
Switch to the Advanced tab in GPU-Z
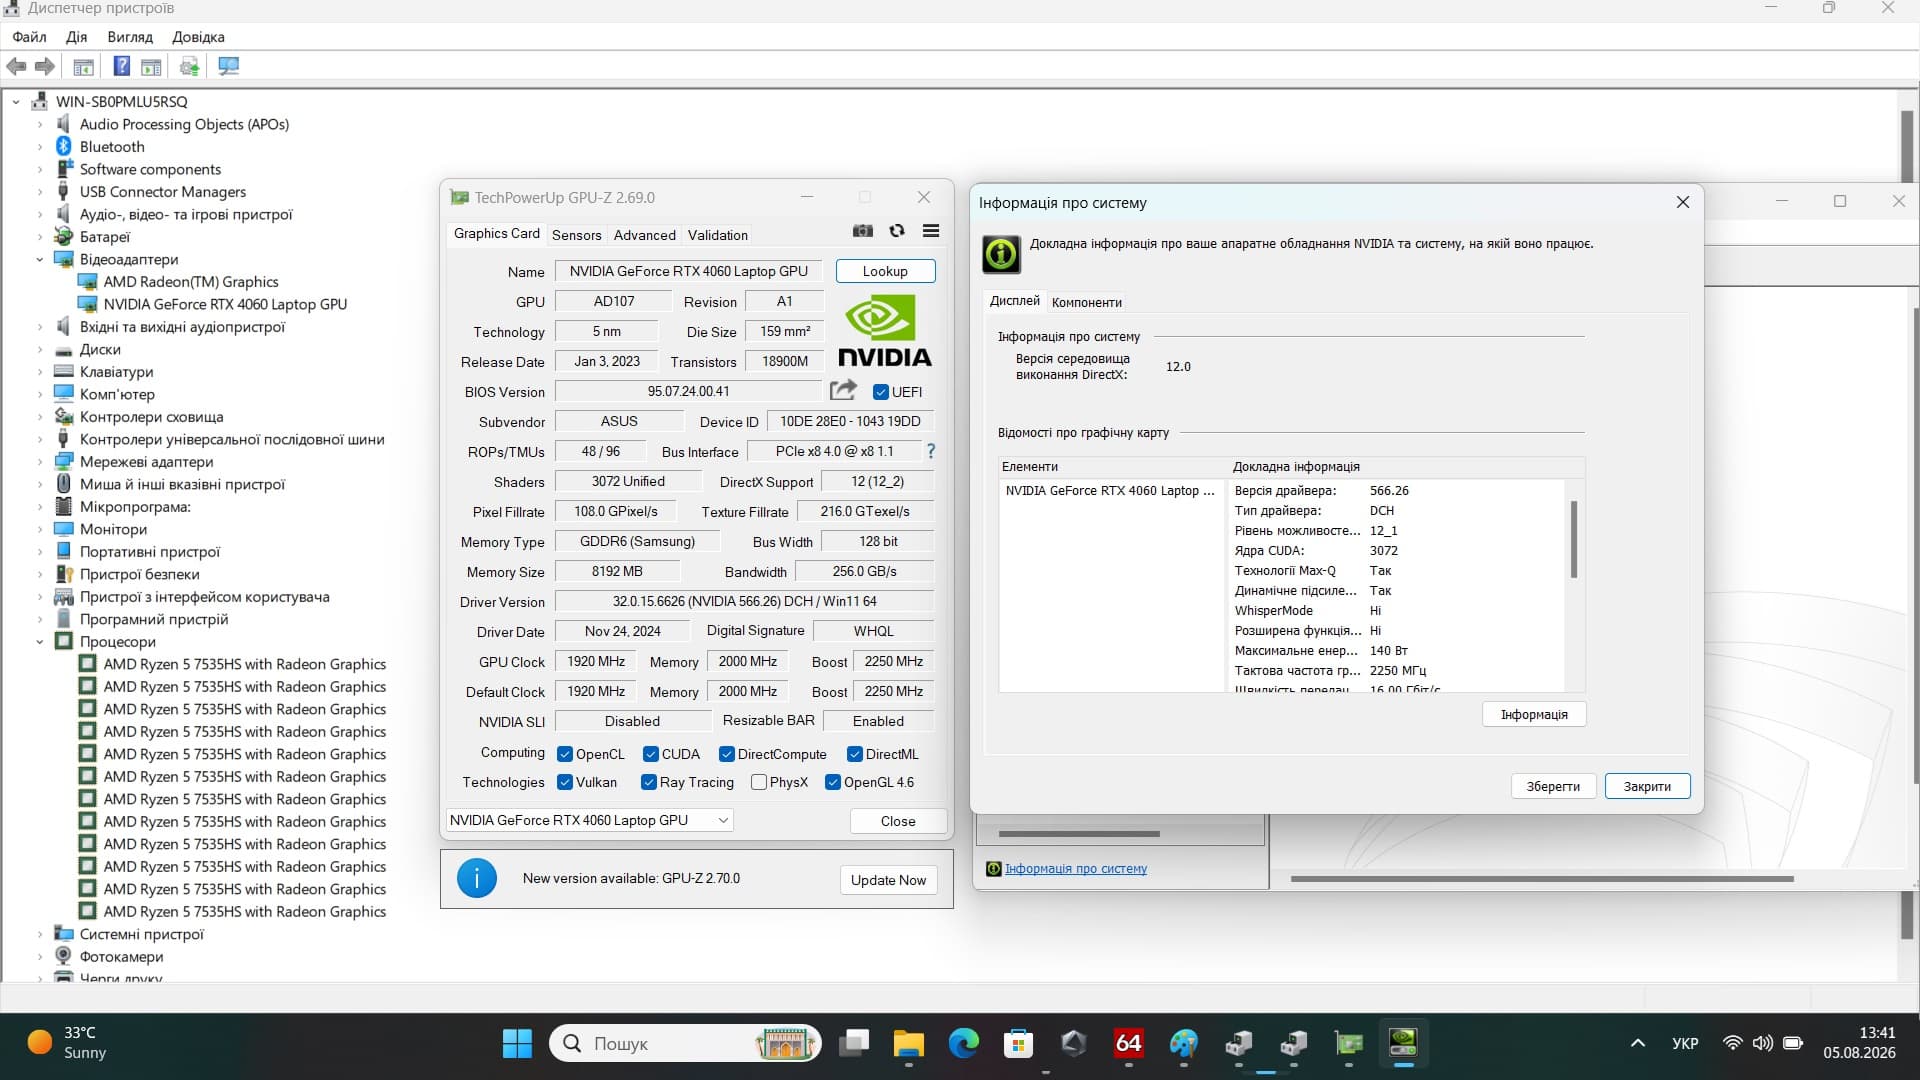point(645,235)
